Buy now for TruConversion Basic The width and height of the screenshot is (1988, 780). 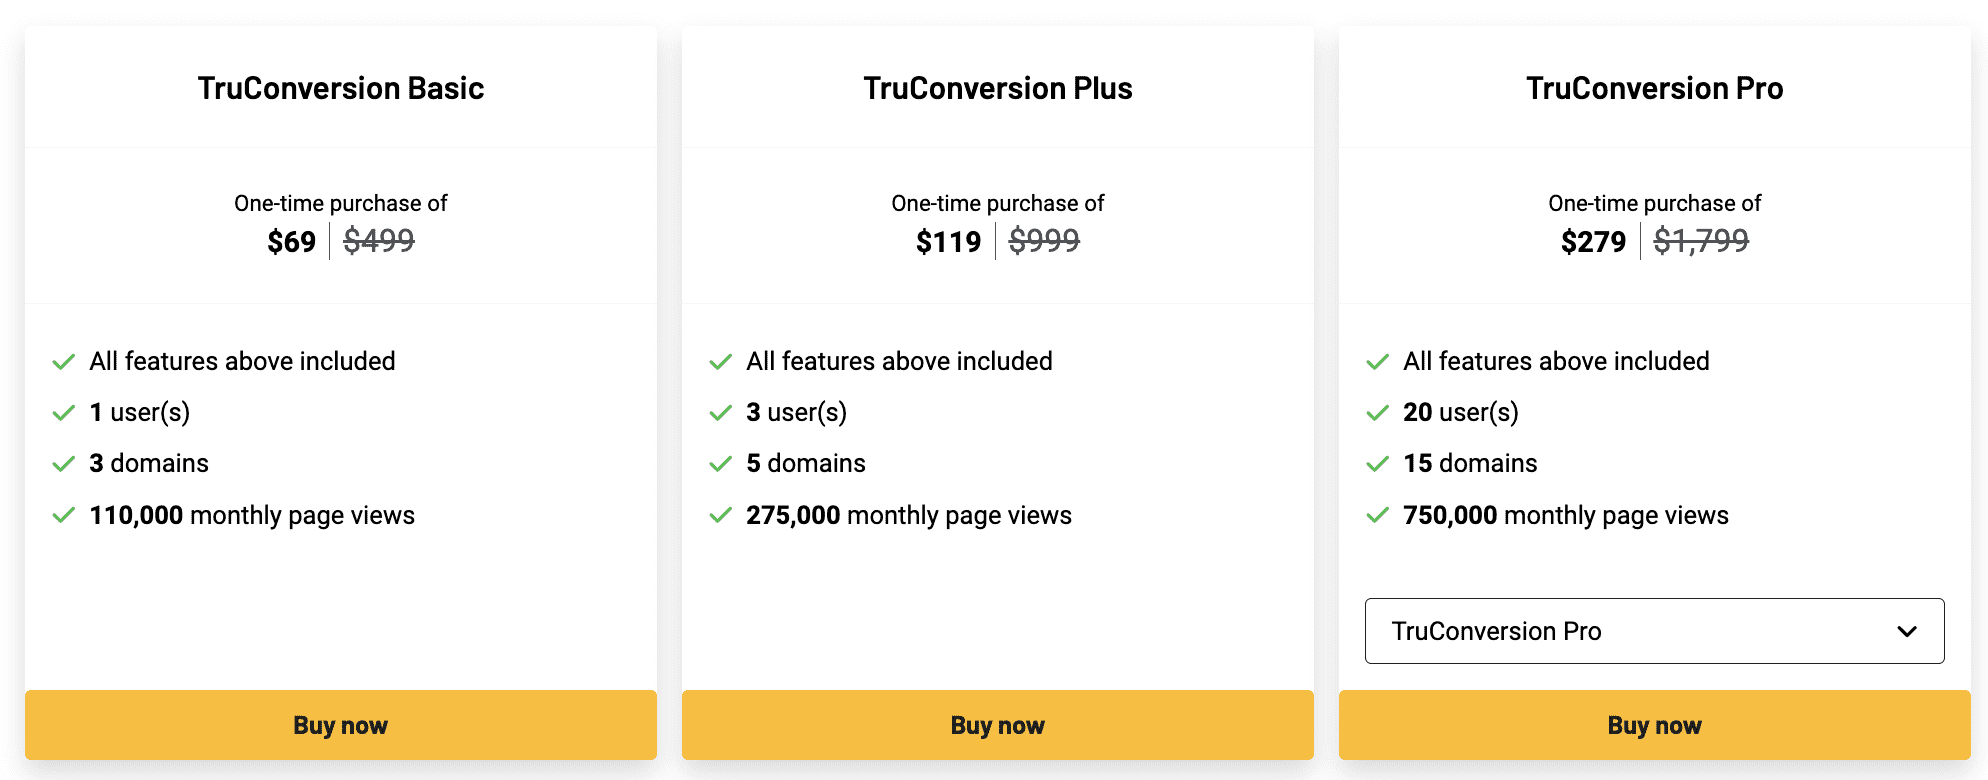click(x=341, y=725)
